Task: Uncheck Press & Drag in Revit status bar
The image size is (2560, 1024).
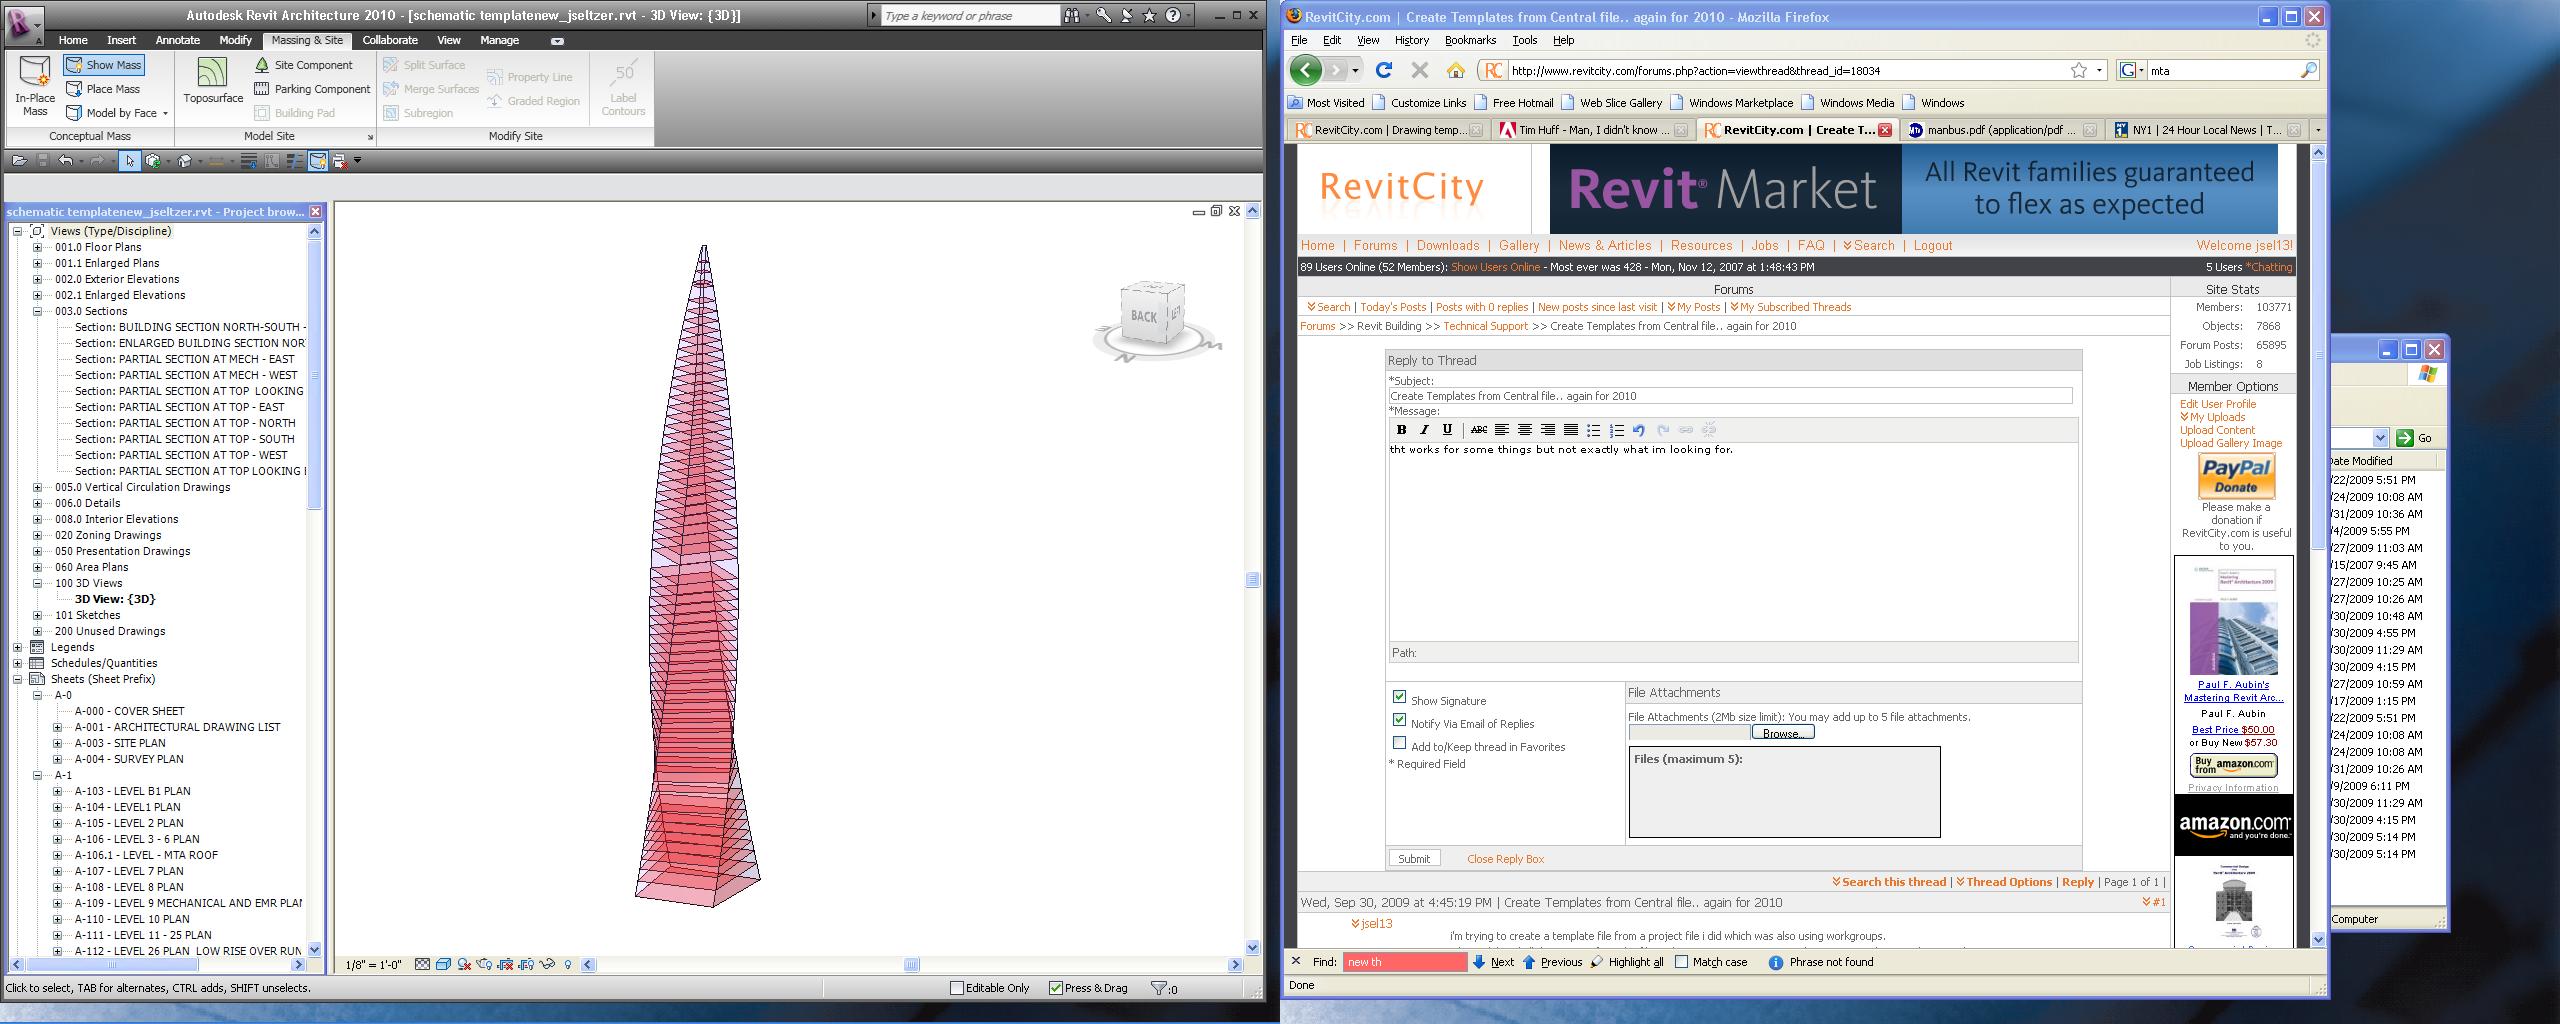Action: [x=1055, y=988]
